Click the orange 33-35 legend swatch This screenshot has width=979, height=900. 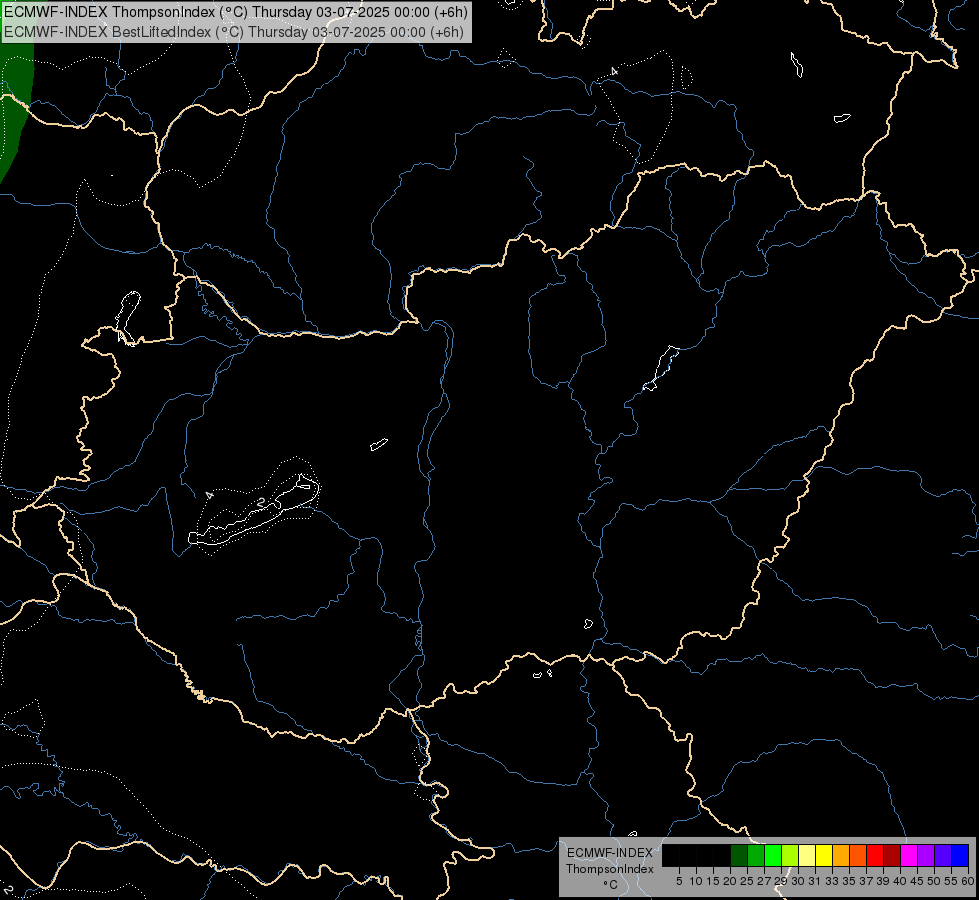[x=841, y=856]
